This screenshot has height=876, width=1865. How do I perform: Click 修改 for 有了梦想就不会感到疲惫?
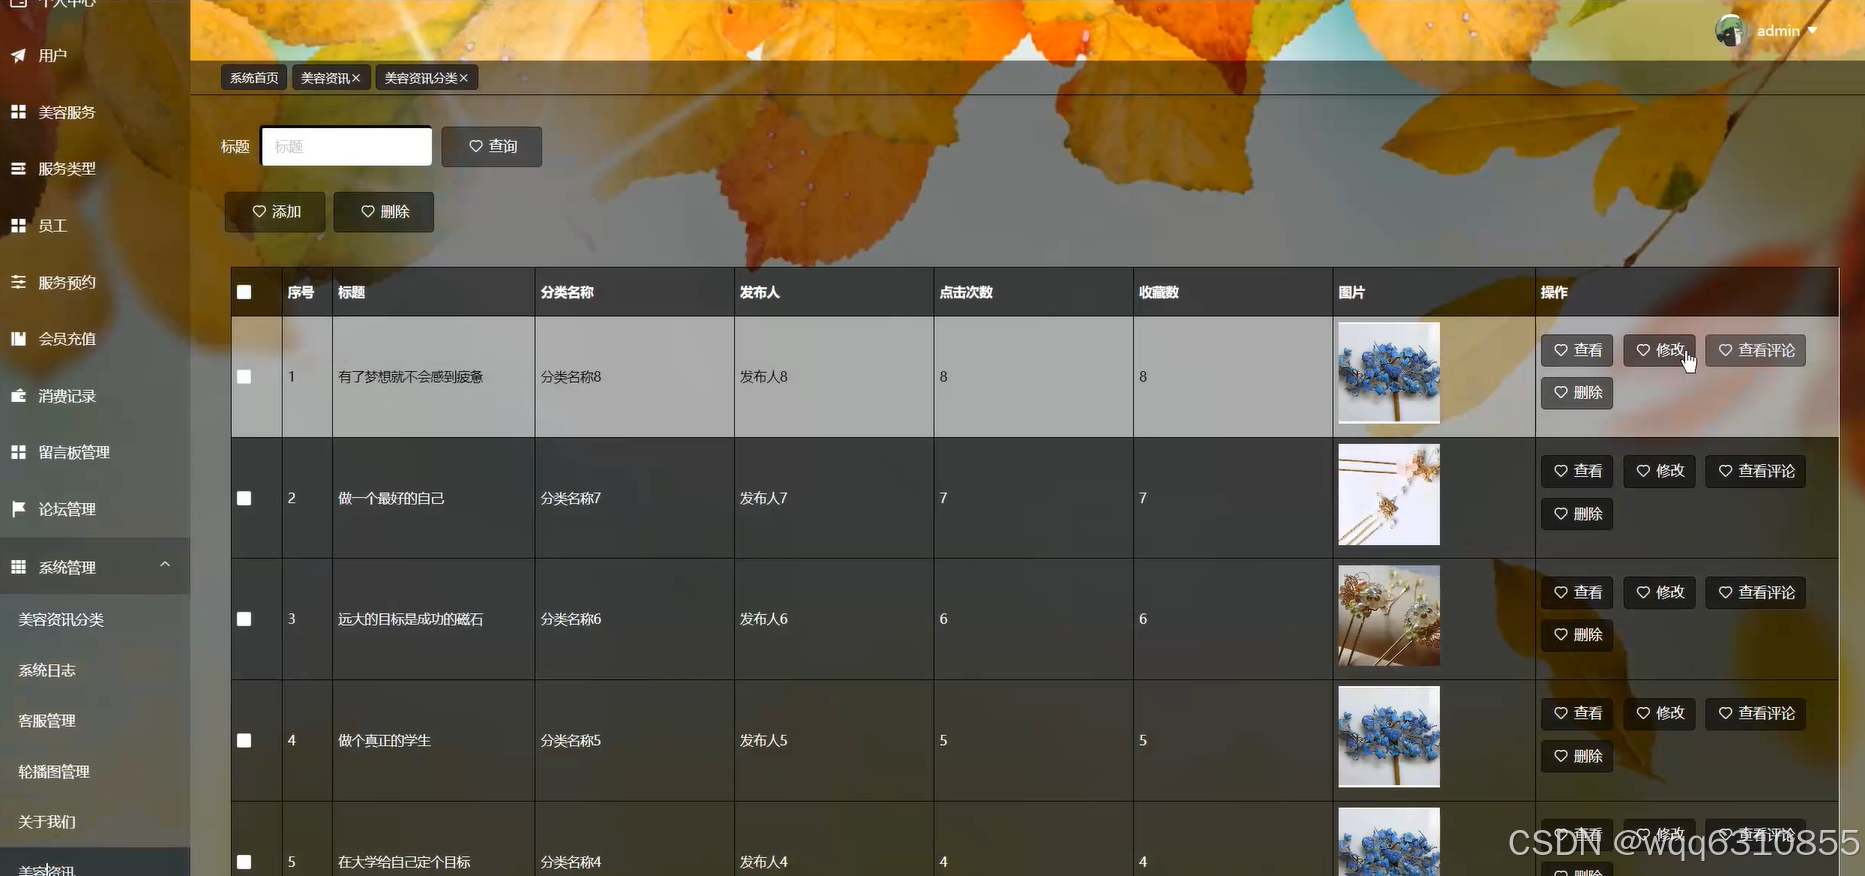(1659, 350)
